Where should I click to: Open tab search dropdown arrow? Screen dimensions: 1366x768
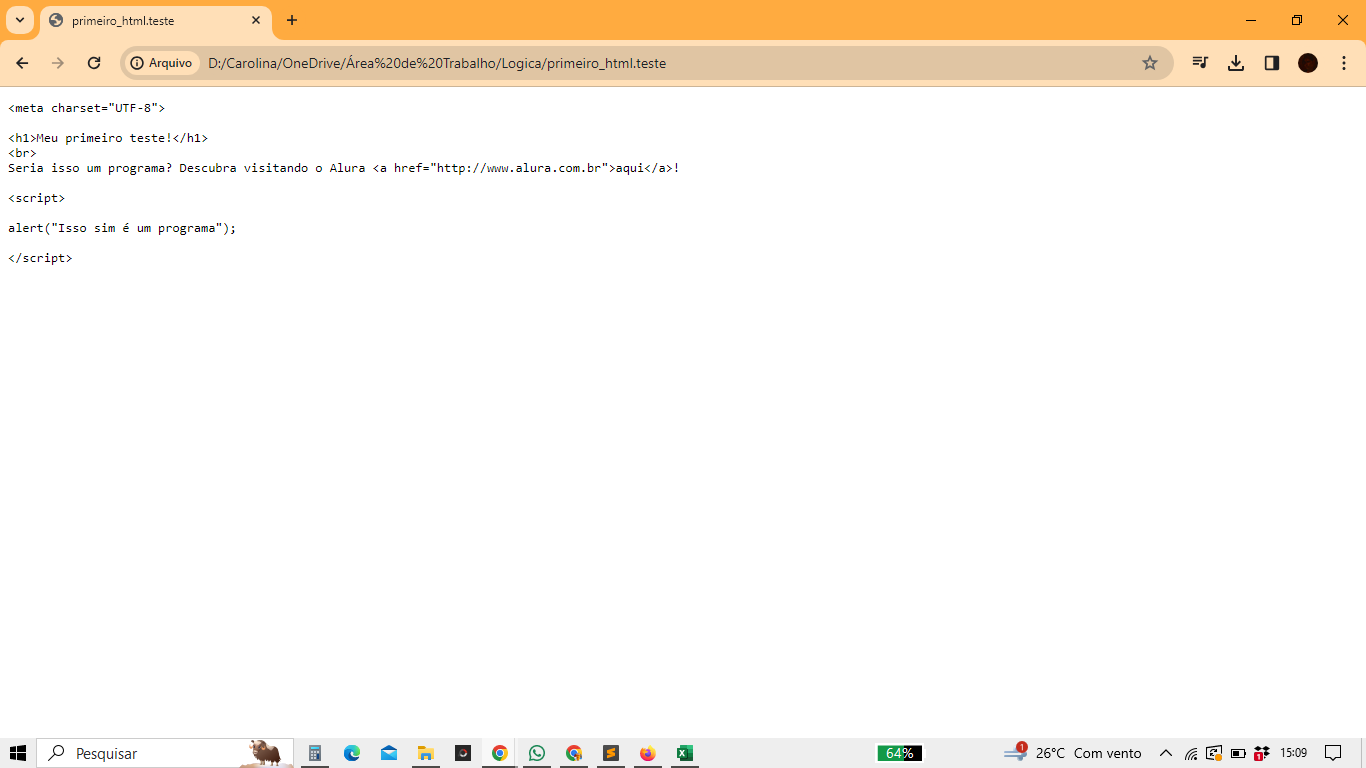tap(19, 20)
